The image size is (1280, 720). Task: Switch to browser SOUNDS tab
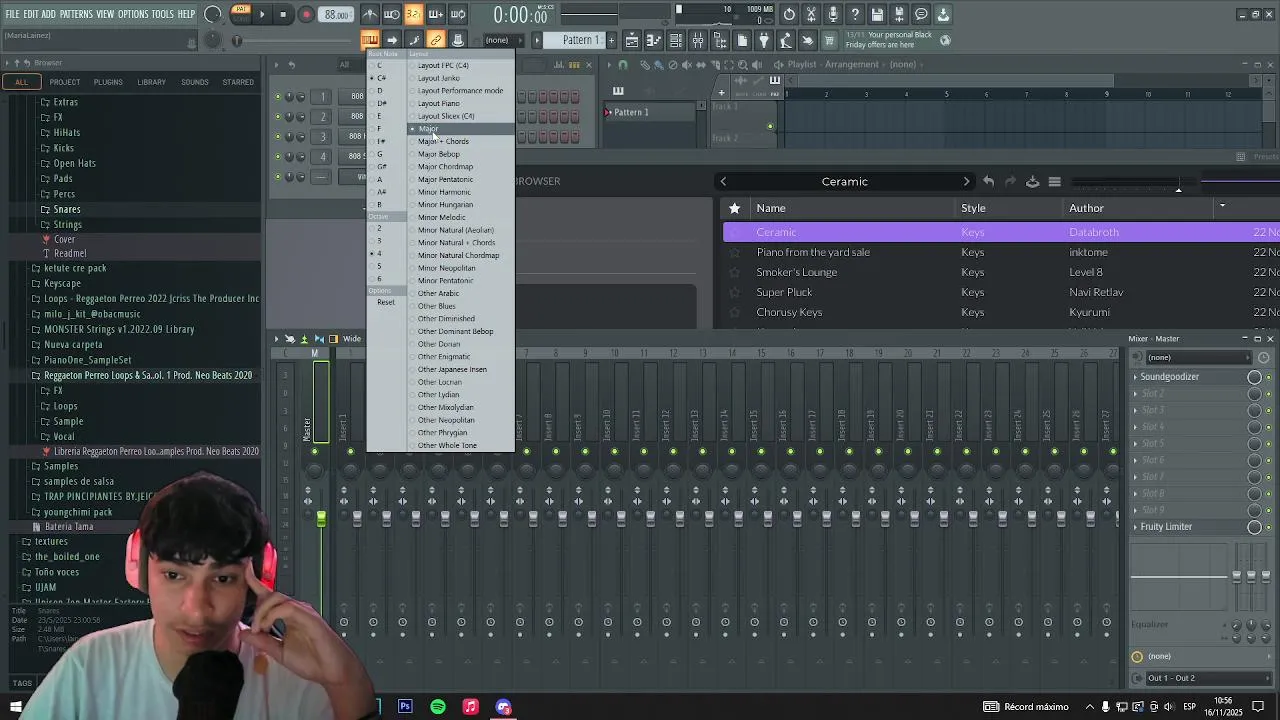195,82
